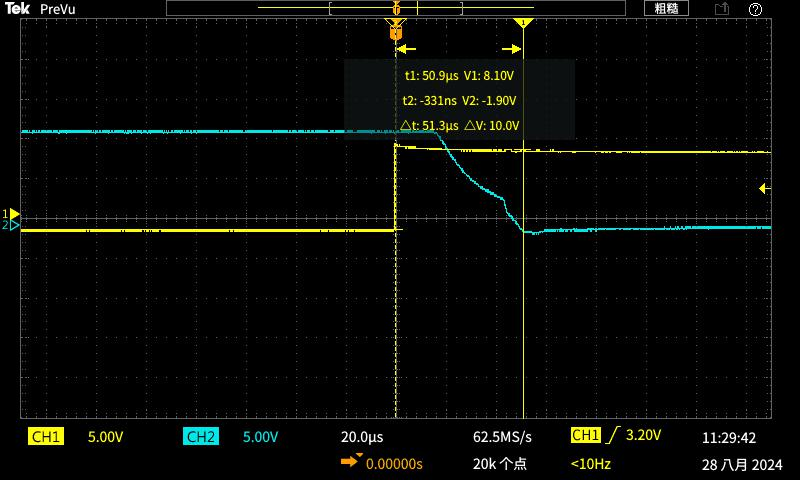Click the waveform record overview bar at top
Viewport: 800px width, 480px height.
[396, 8]
